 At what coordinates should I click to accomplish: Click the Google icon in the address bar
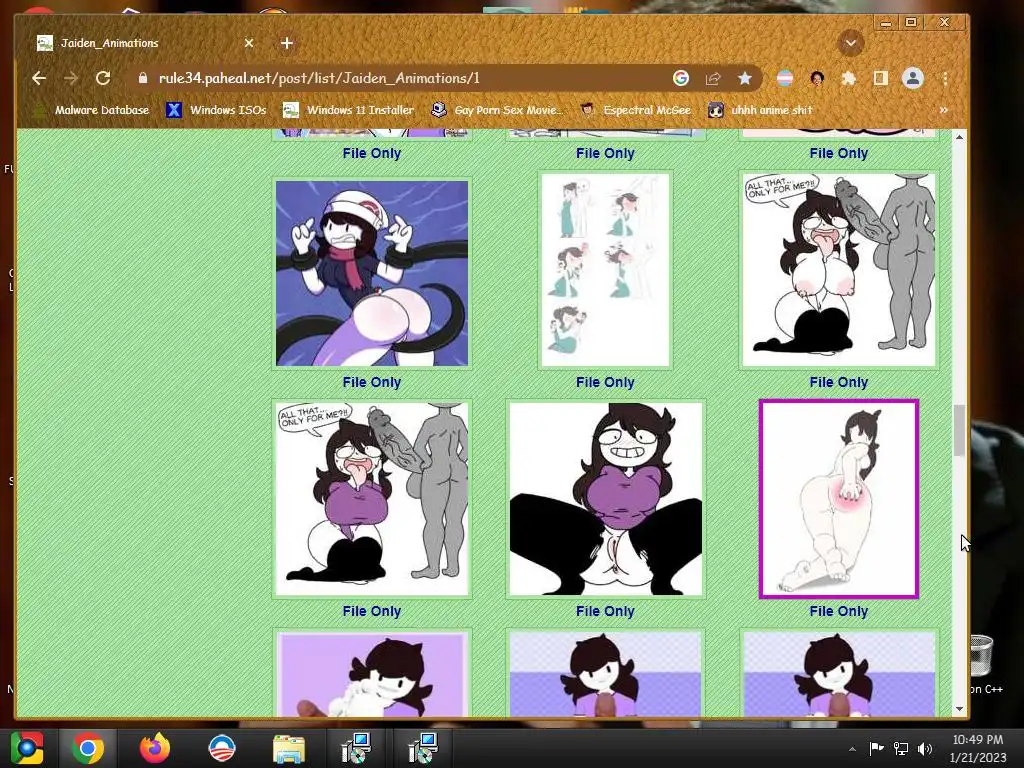[680, 78]
